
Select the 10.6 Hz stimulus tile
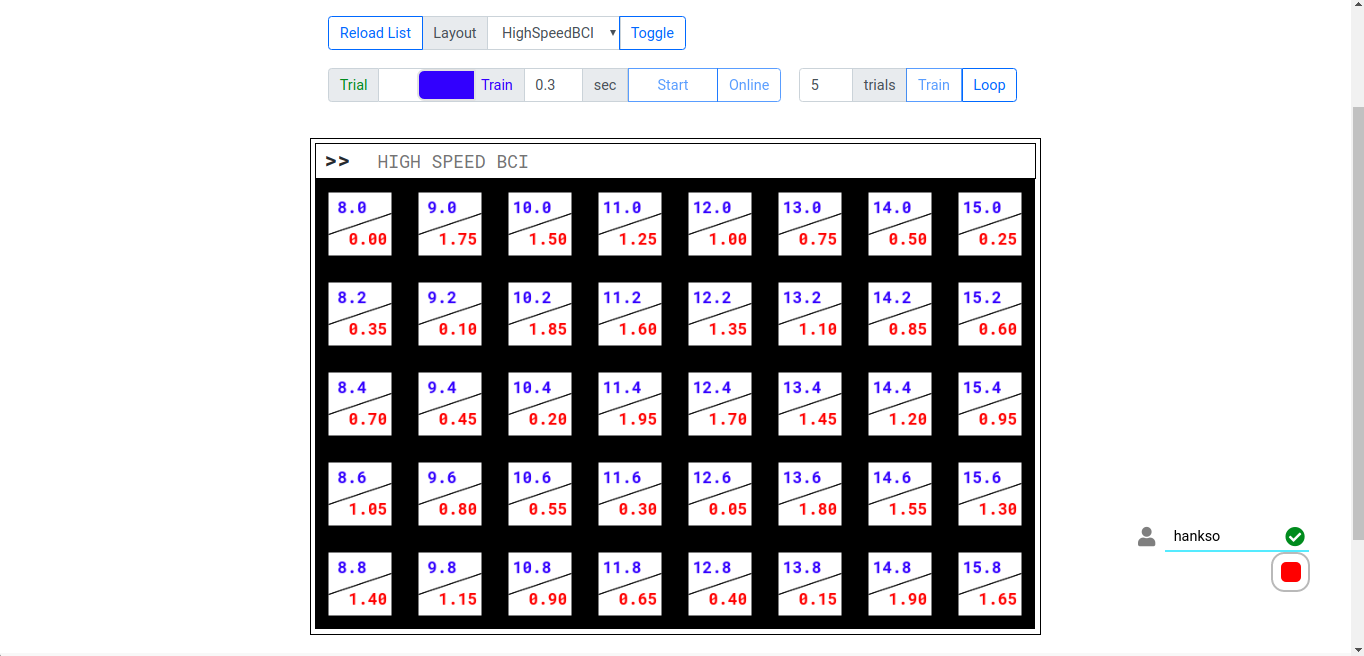click(x=540, y=494)
